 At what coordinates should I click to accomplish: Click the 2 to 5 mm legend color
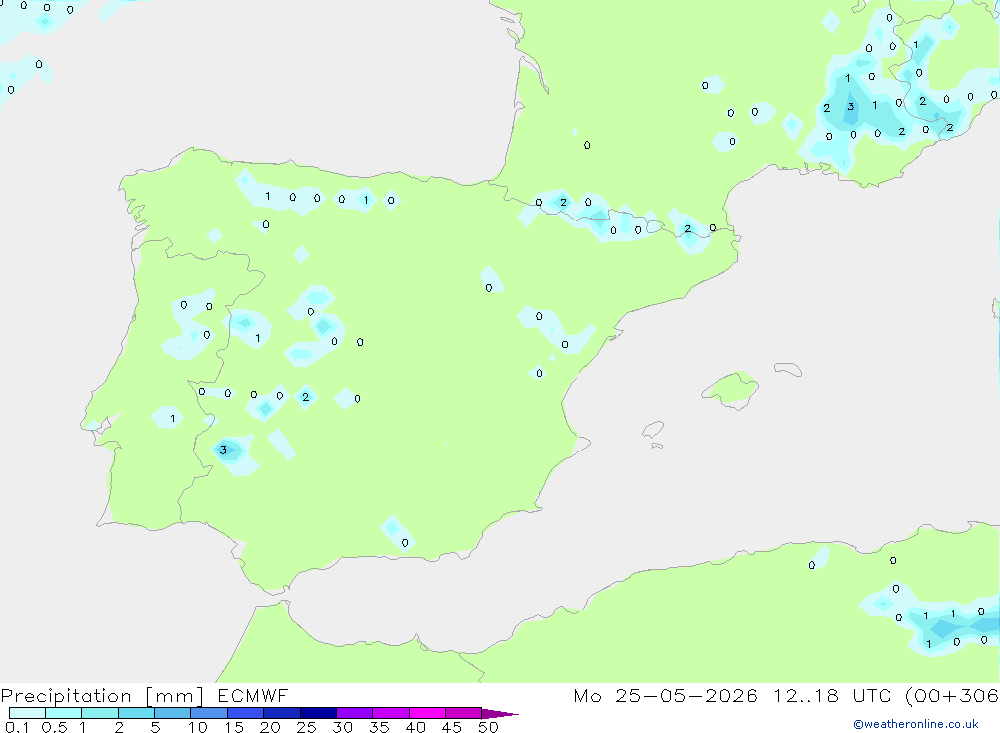(136, 713)
